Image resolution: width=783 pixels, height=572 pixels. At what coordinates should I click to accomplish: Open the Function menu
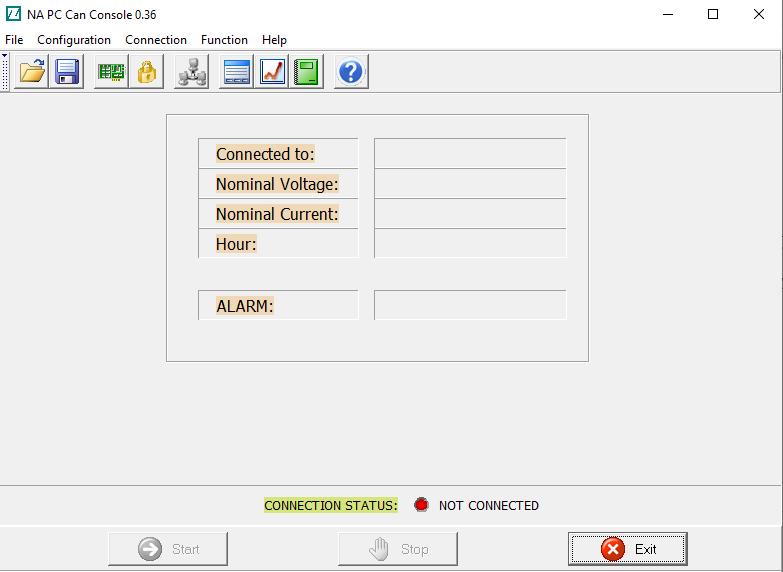click(224, 40)
